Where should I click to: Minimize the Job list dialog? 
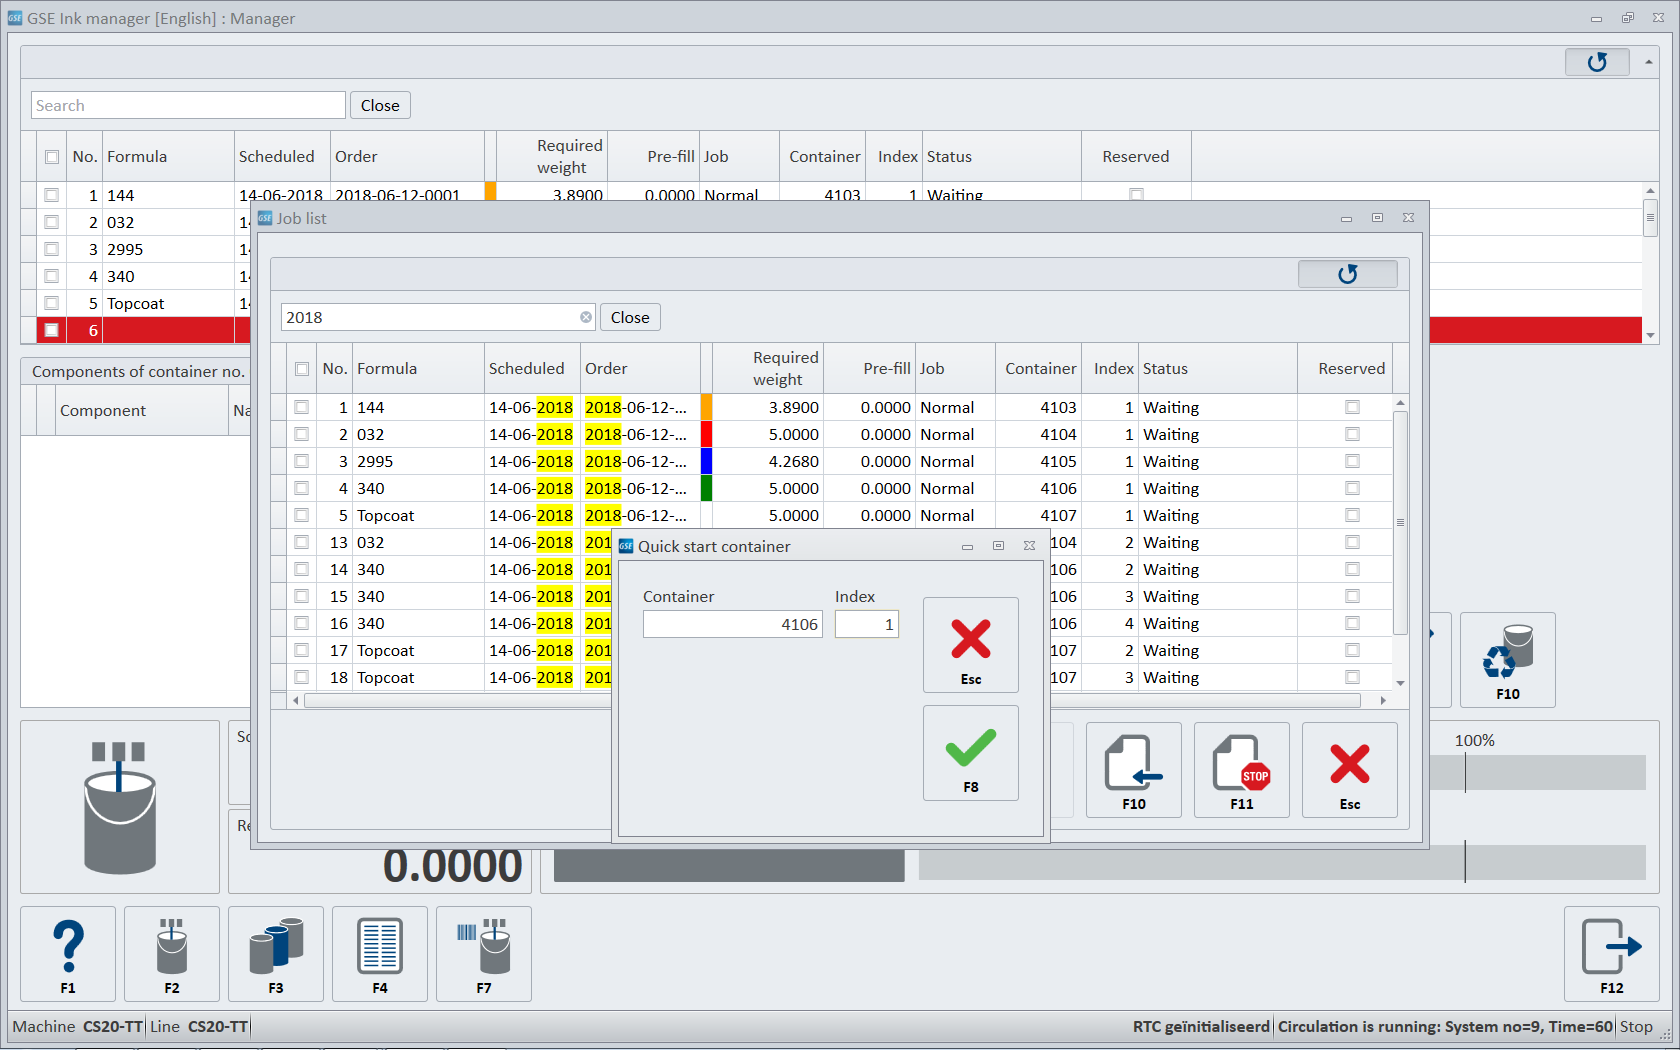point(1346,218)
